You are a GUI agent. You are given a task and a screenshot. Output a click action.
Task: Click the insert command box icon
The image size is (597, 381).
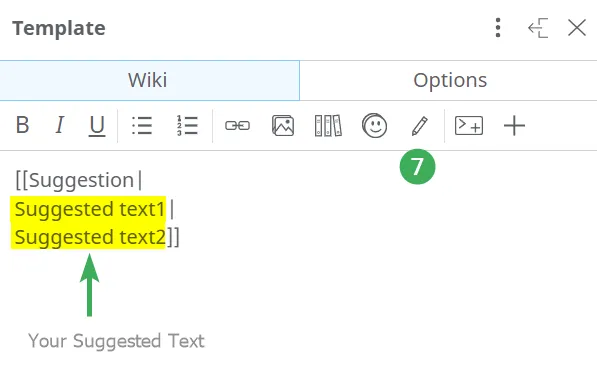[x=469, y=126]
